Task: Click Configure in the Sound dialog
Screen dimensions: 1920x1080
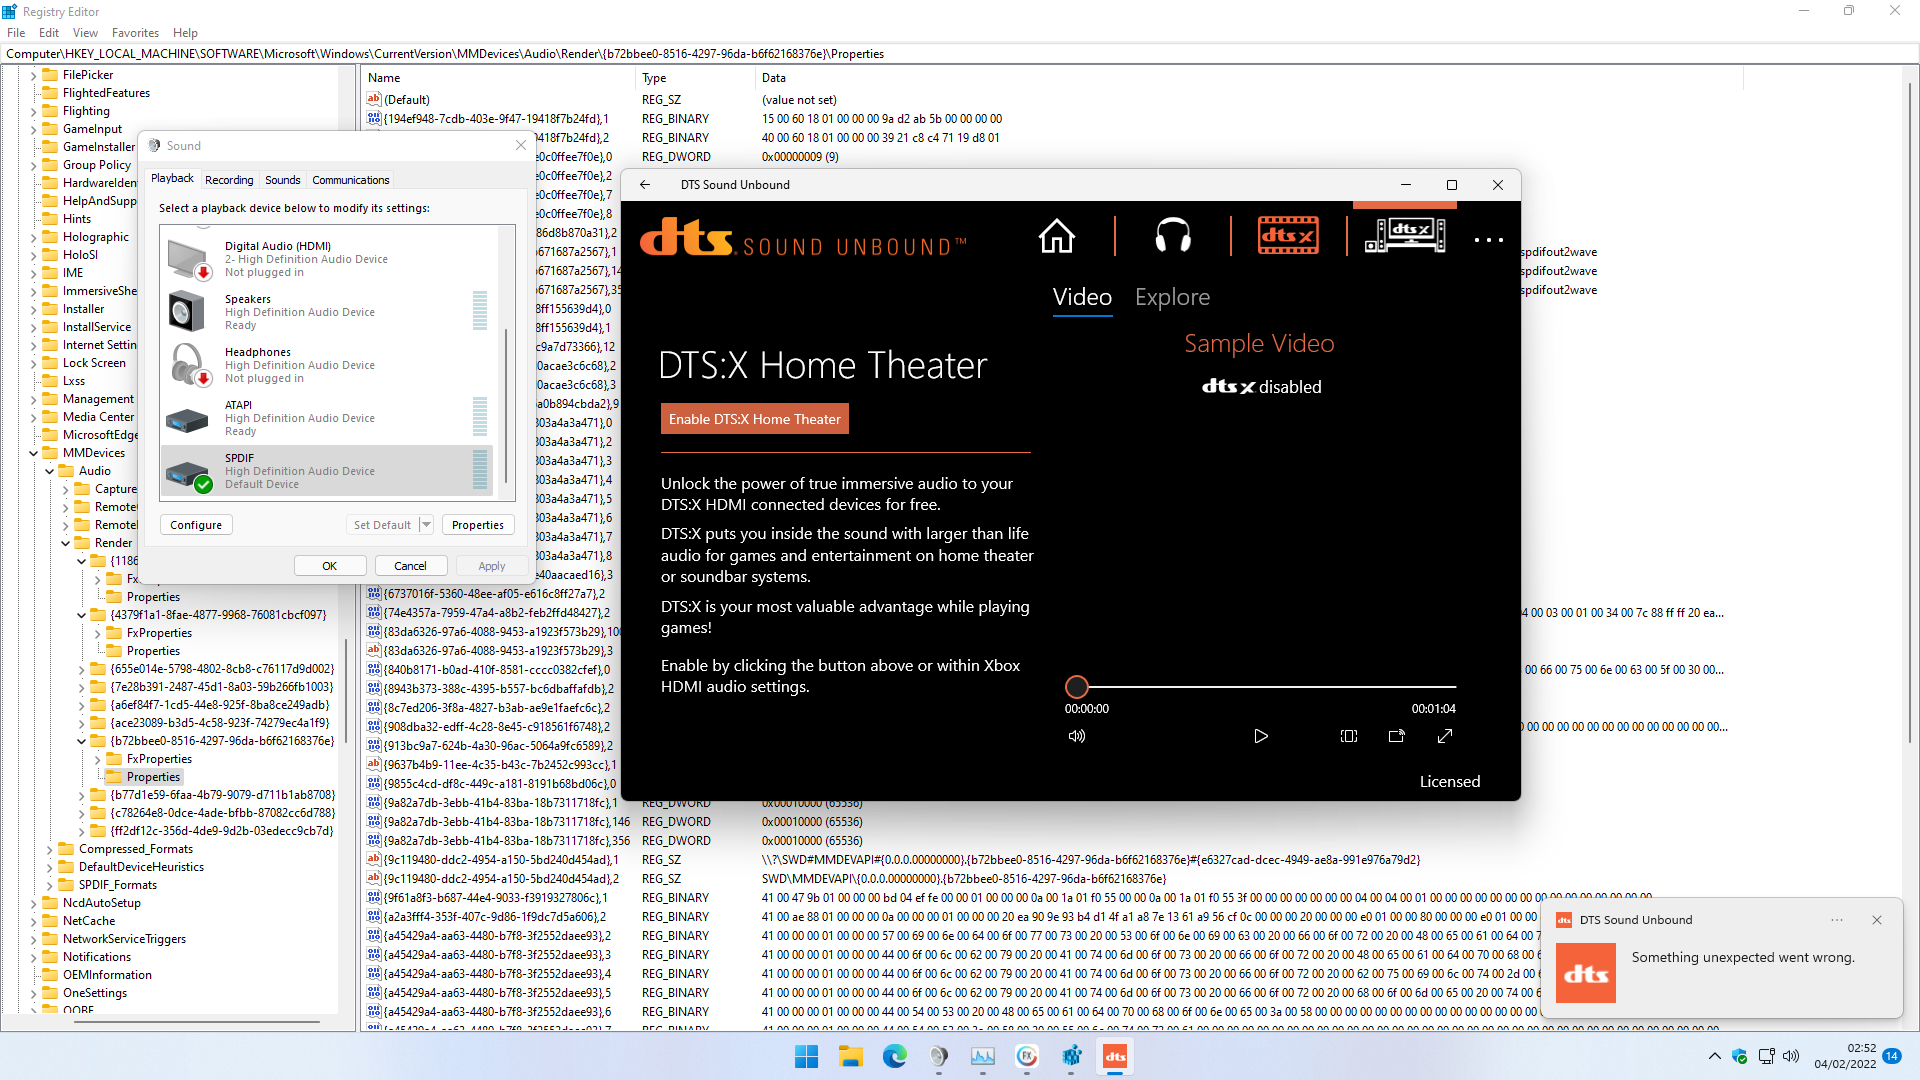Action: pos(196,525)
